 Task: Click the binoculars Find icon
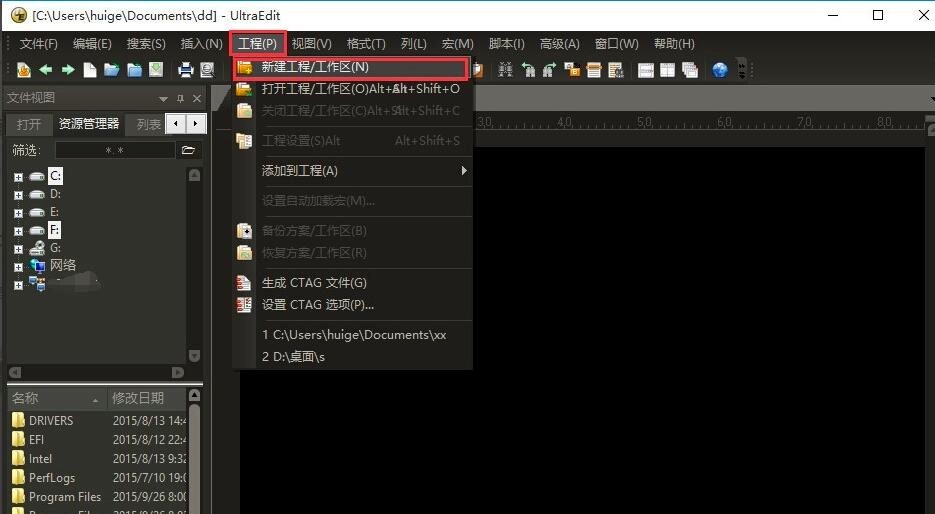(x=505, y=70)
